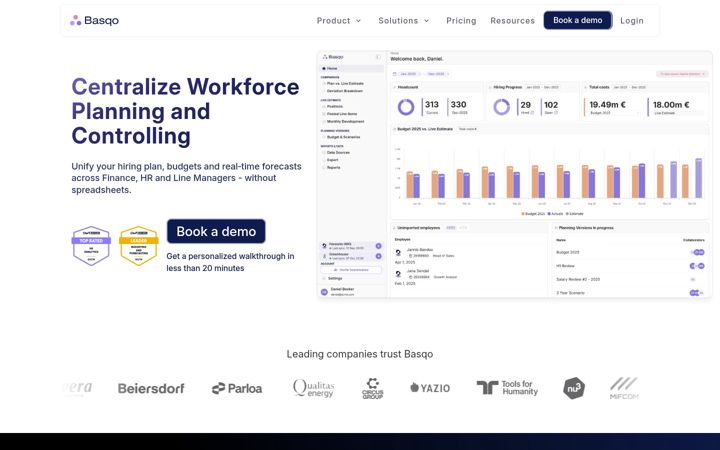Click the Parloa logo
720x450 pixels.
click(x=237, y=388)
